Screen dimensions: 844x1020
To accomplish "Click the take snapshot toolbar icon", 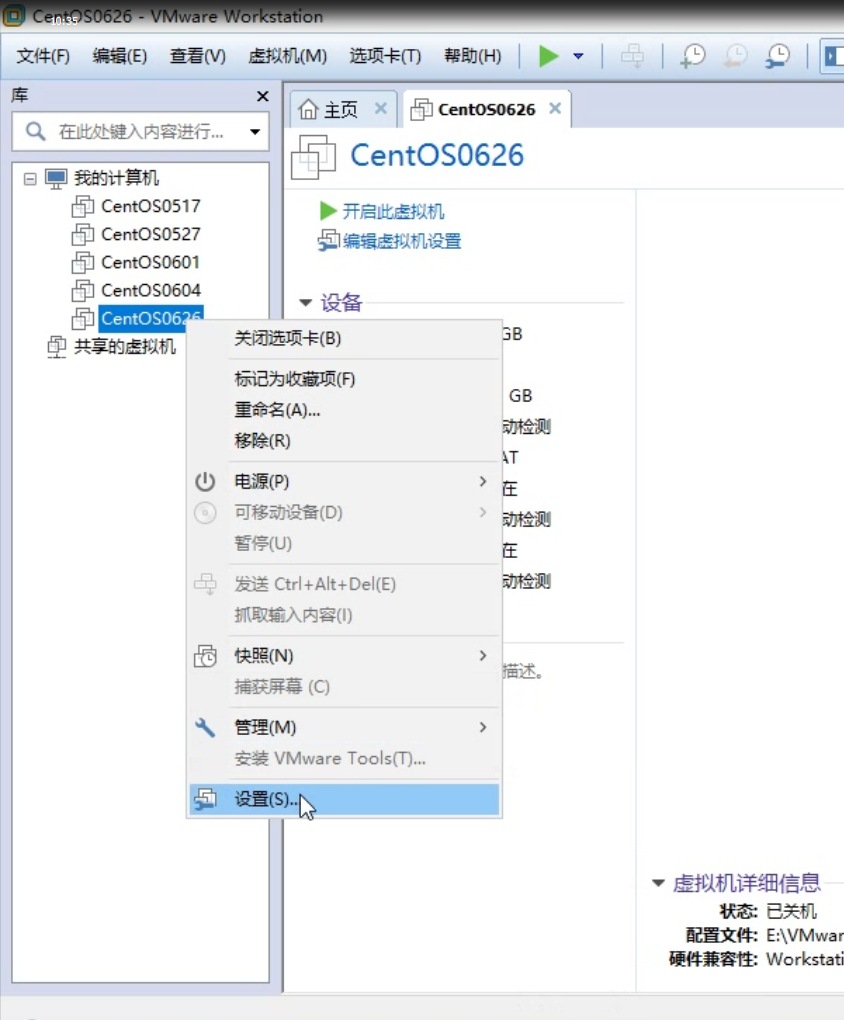I will click(x=691, y=57).
